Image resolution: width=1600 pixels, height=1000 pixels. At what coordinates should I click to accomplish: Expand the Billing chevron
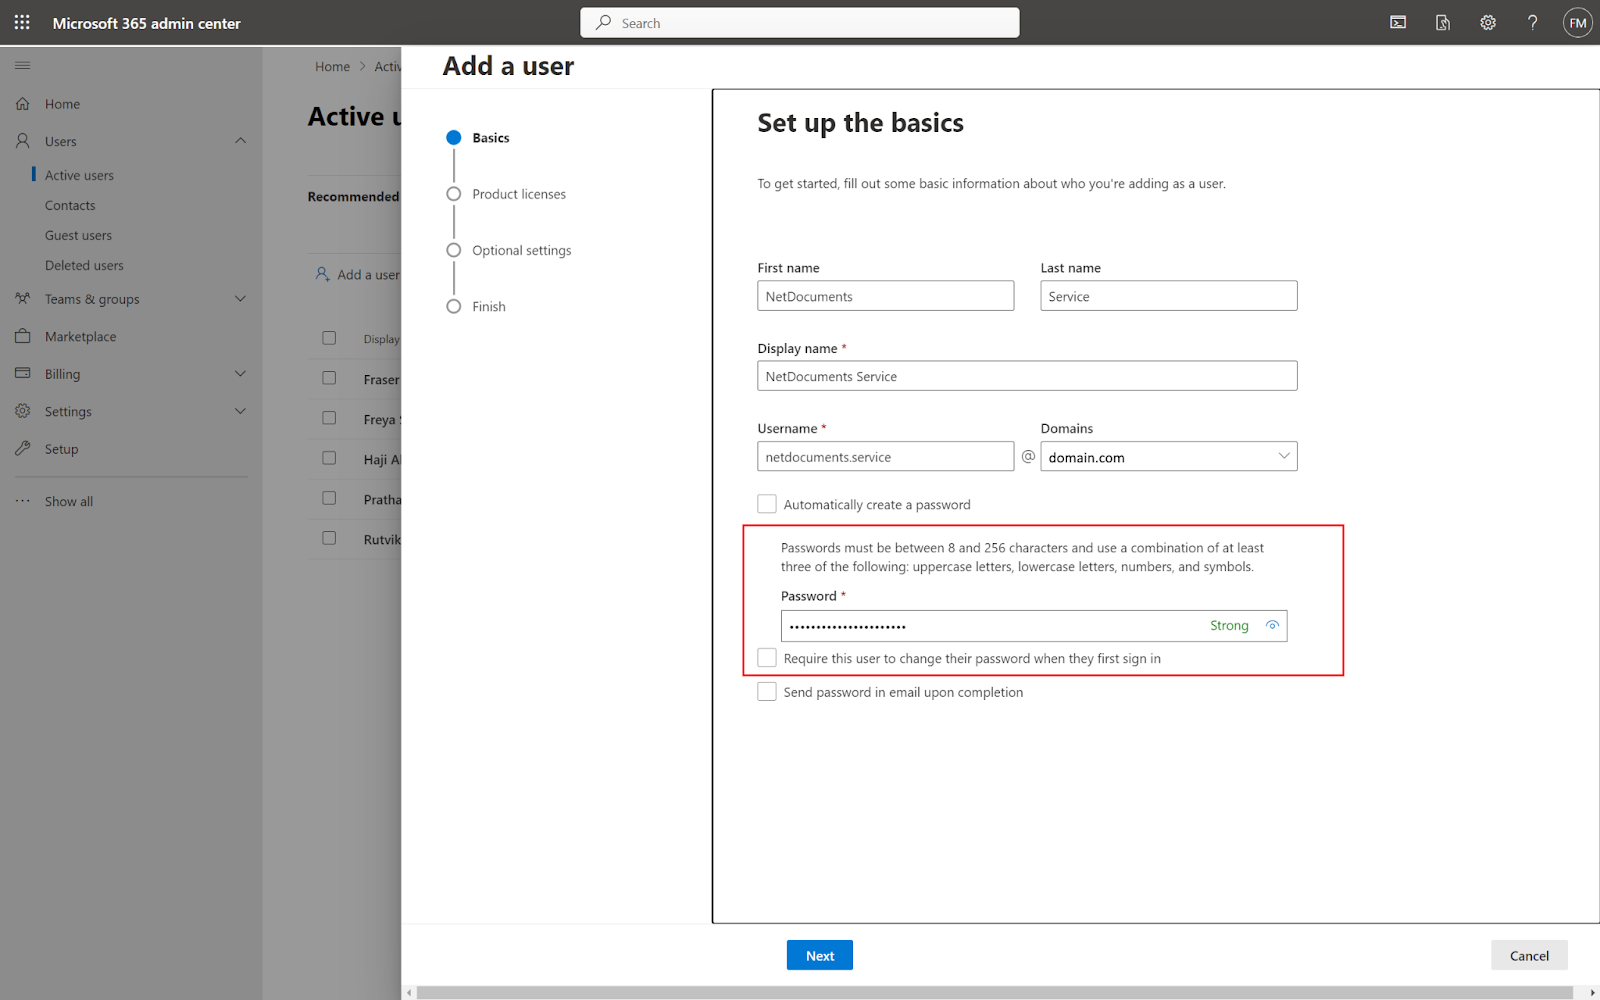point(240,373)
